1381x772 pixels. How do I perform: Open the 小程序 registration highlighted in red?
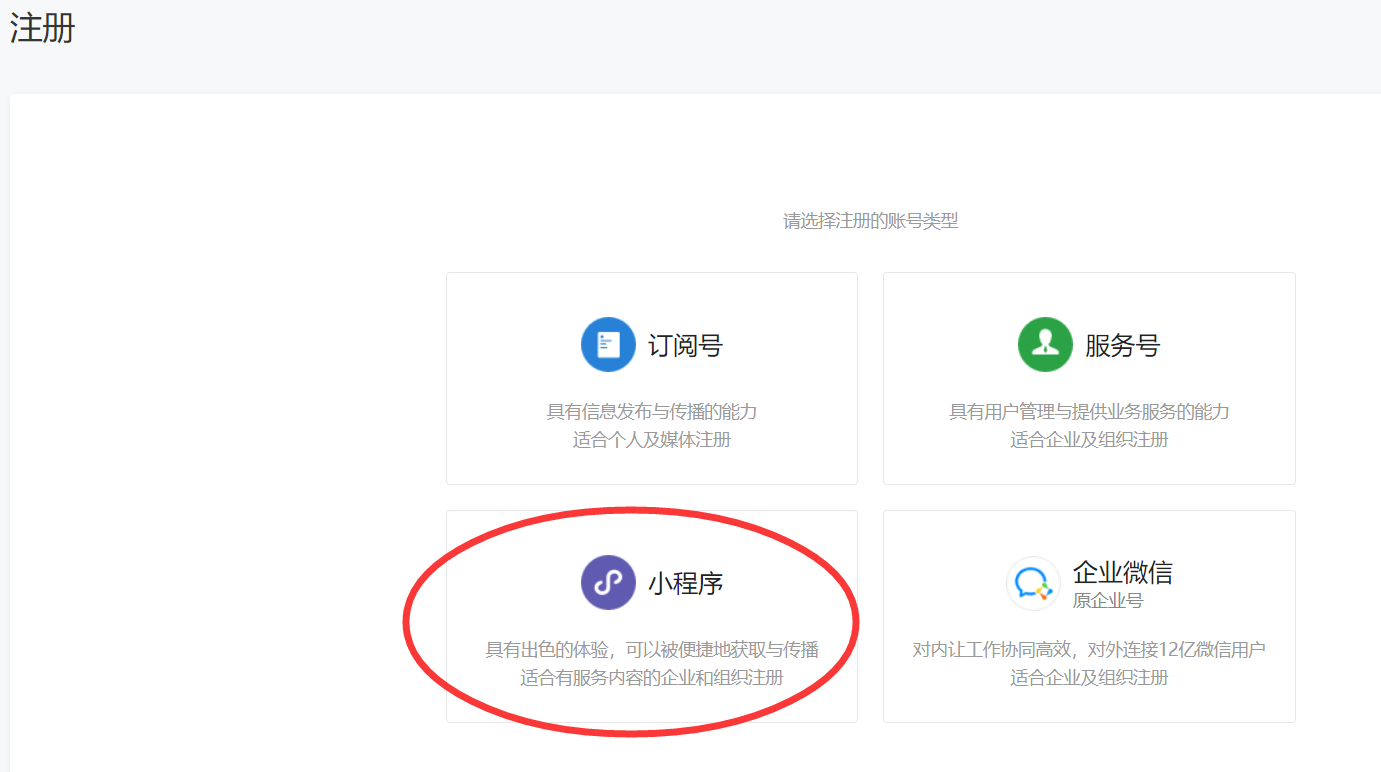pos(651,615)
